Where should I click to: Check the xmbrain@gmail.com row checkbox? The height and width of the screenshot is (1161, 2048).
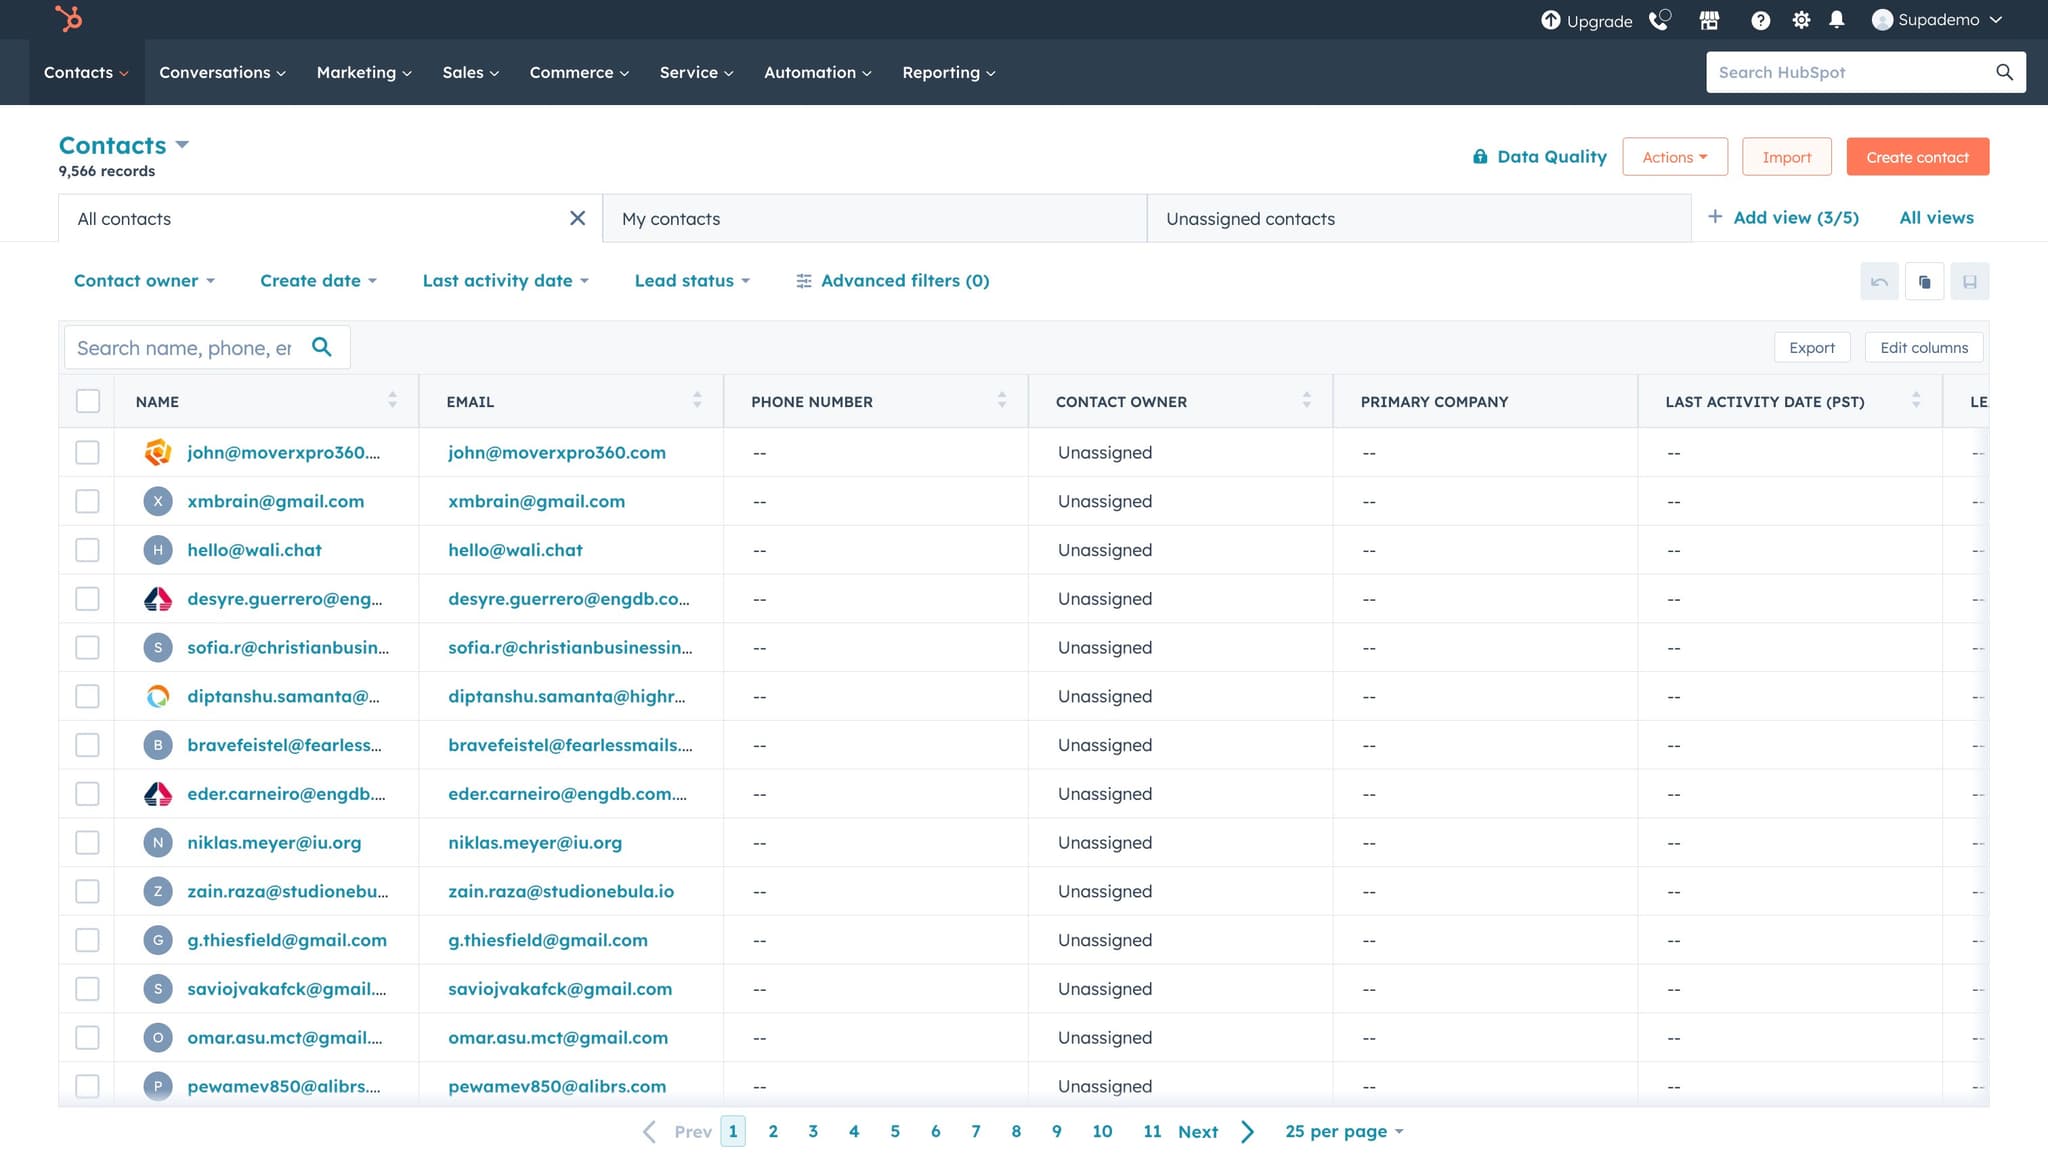pyautogui.click(x=88, y=501)
